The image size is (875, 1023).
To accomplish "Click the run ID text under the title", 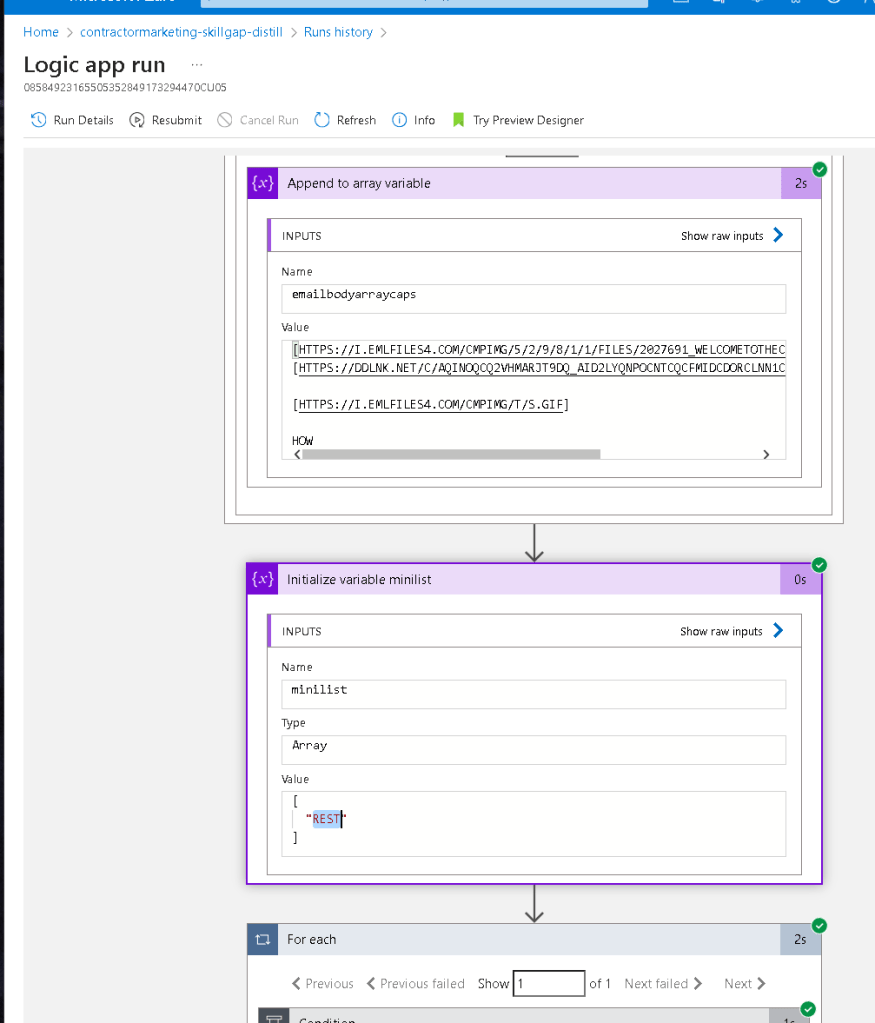I will (x=125, y=87).
